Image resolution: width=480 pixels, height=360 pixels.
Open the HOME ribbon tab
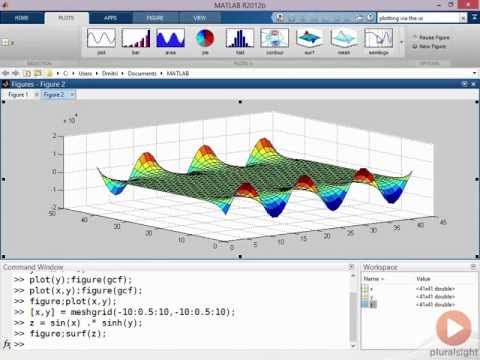coord(22,18)
